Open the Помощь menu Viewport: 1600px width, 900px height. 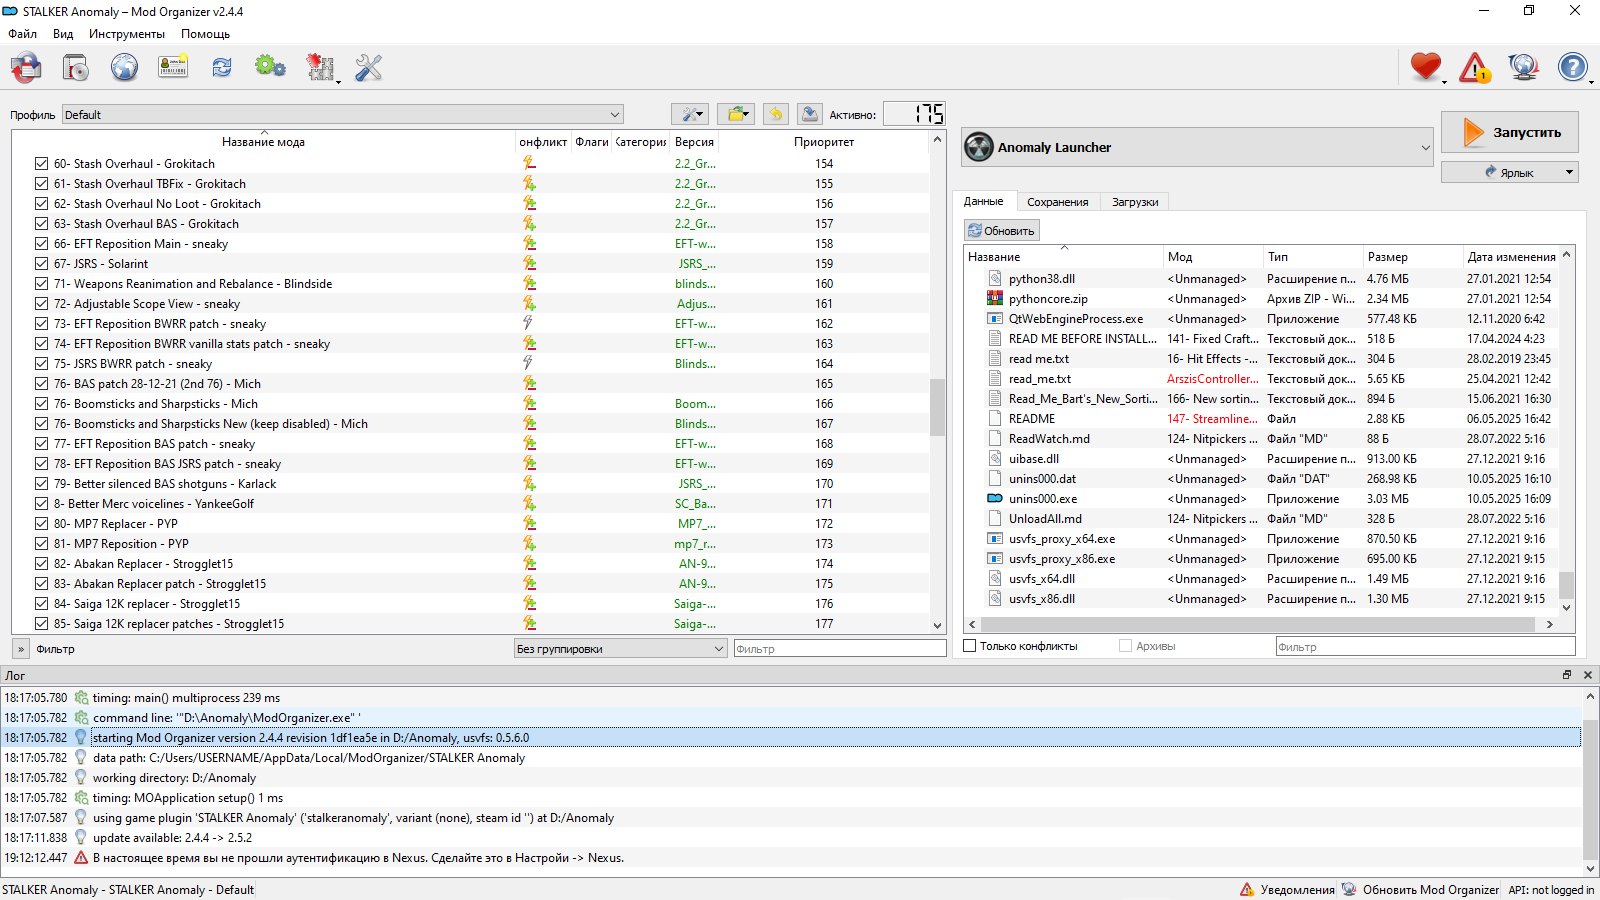click(205, 33)
